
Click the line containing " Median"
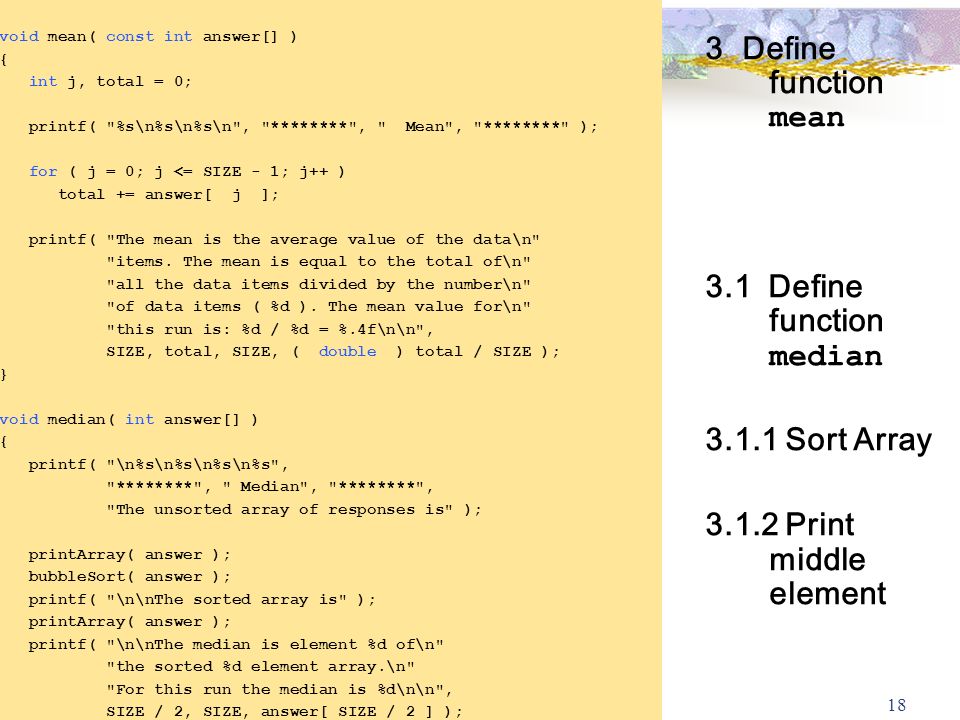270,487
